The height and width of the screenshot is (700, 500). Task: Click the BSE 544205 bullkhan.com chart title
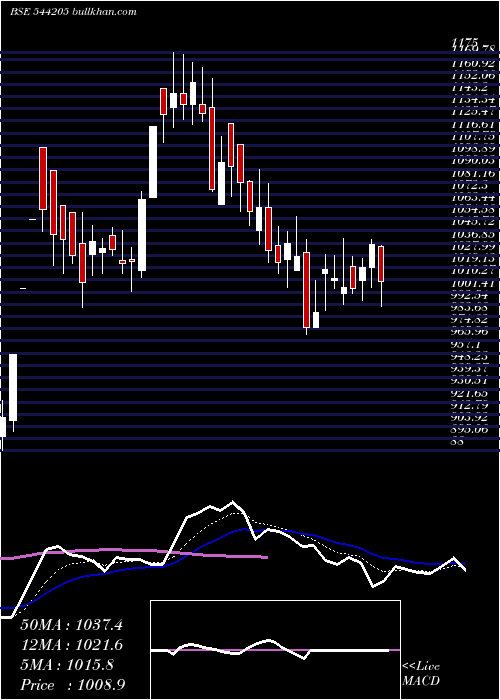[73, 12]
